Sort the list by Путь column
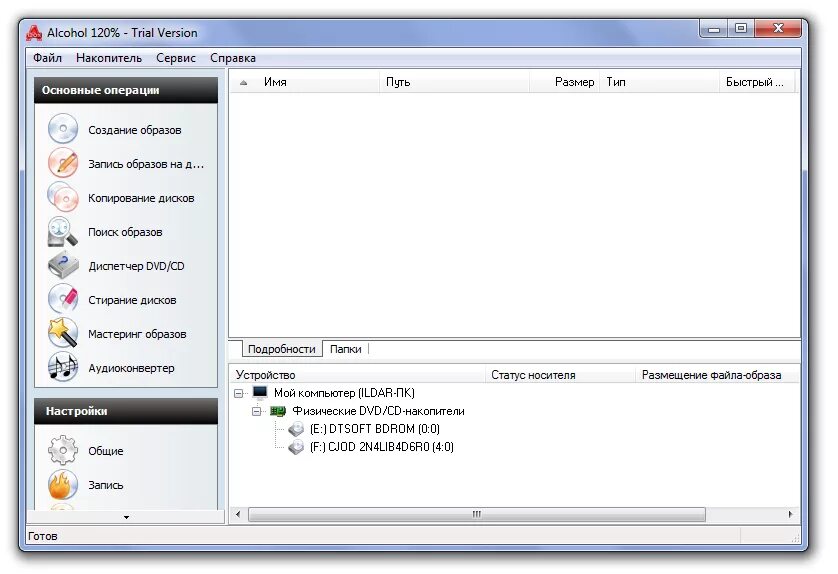The image size is (838, 574). (454, 82)
